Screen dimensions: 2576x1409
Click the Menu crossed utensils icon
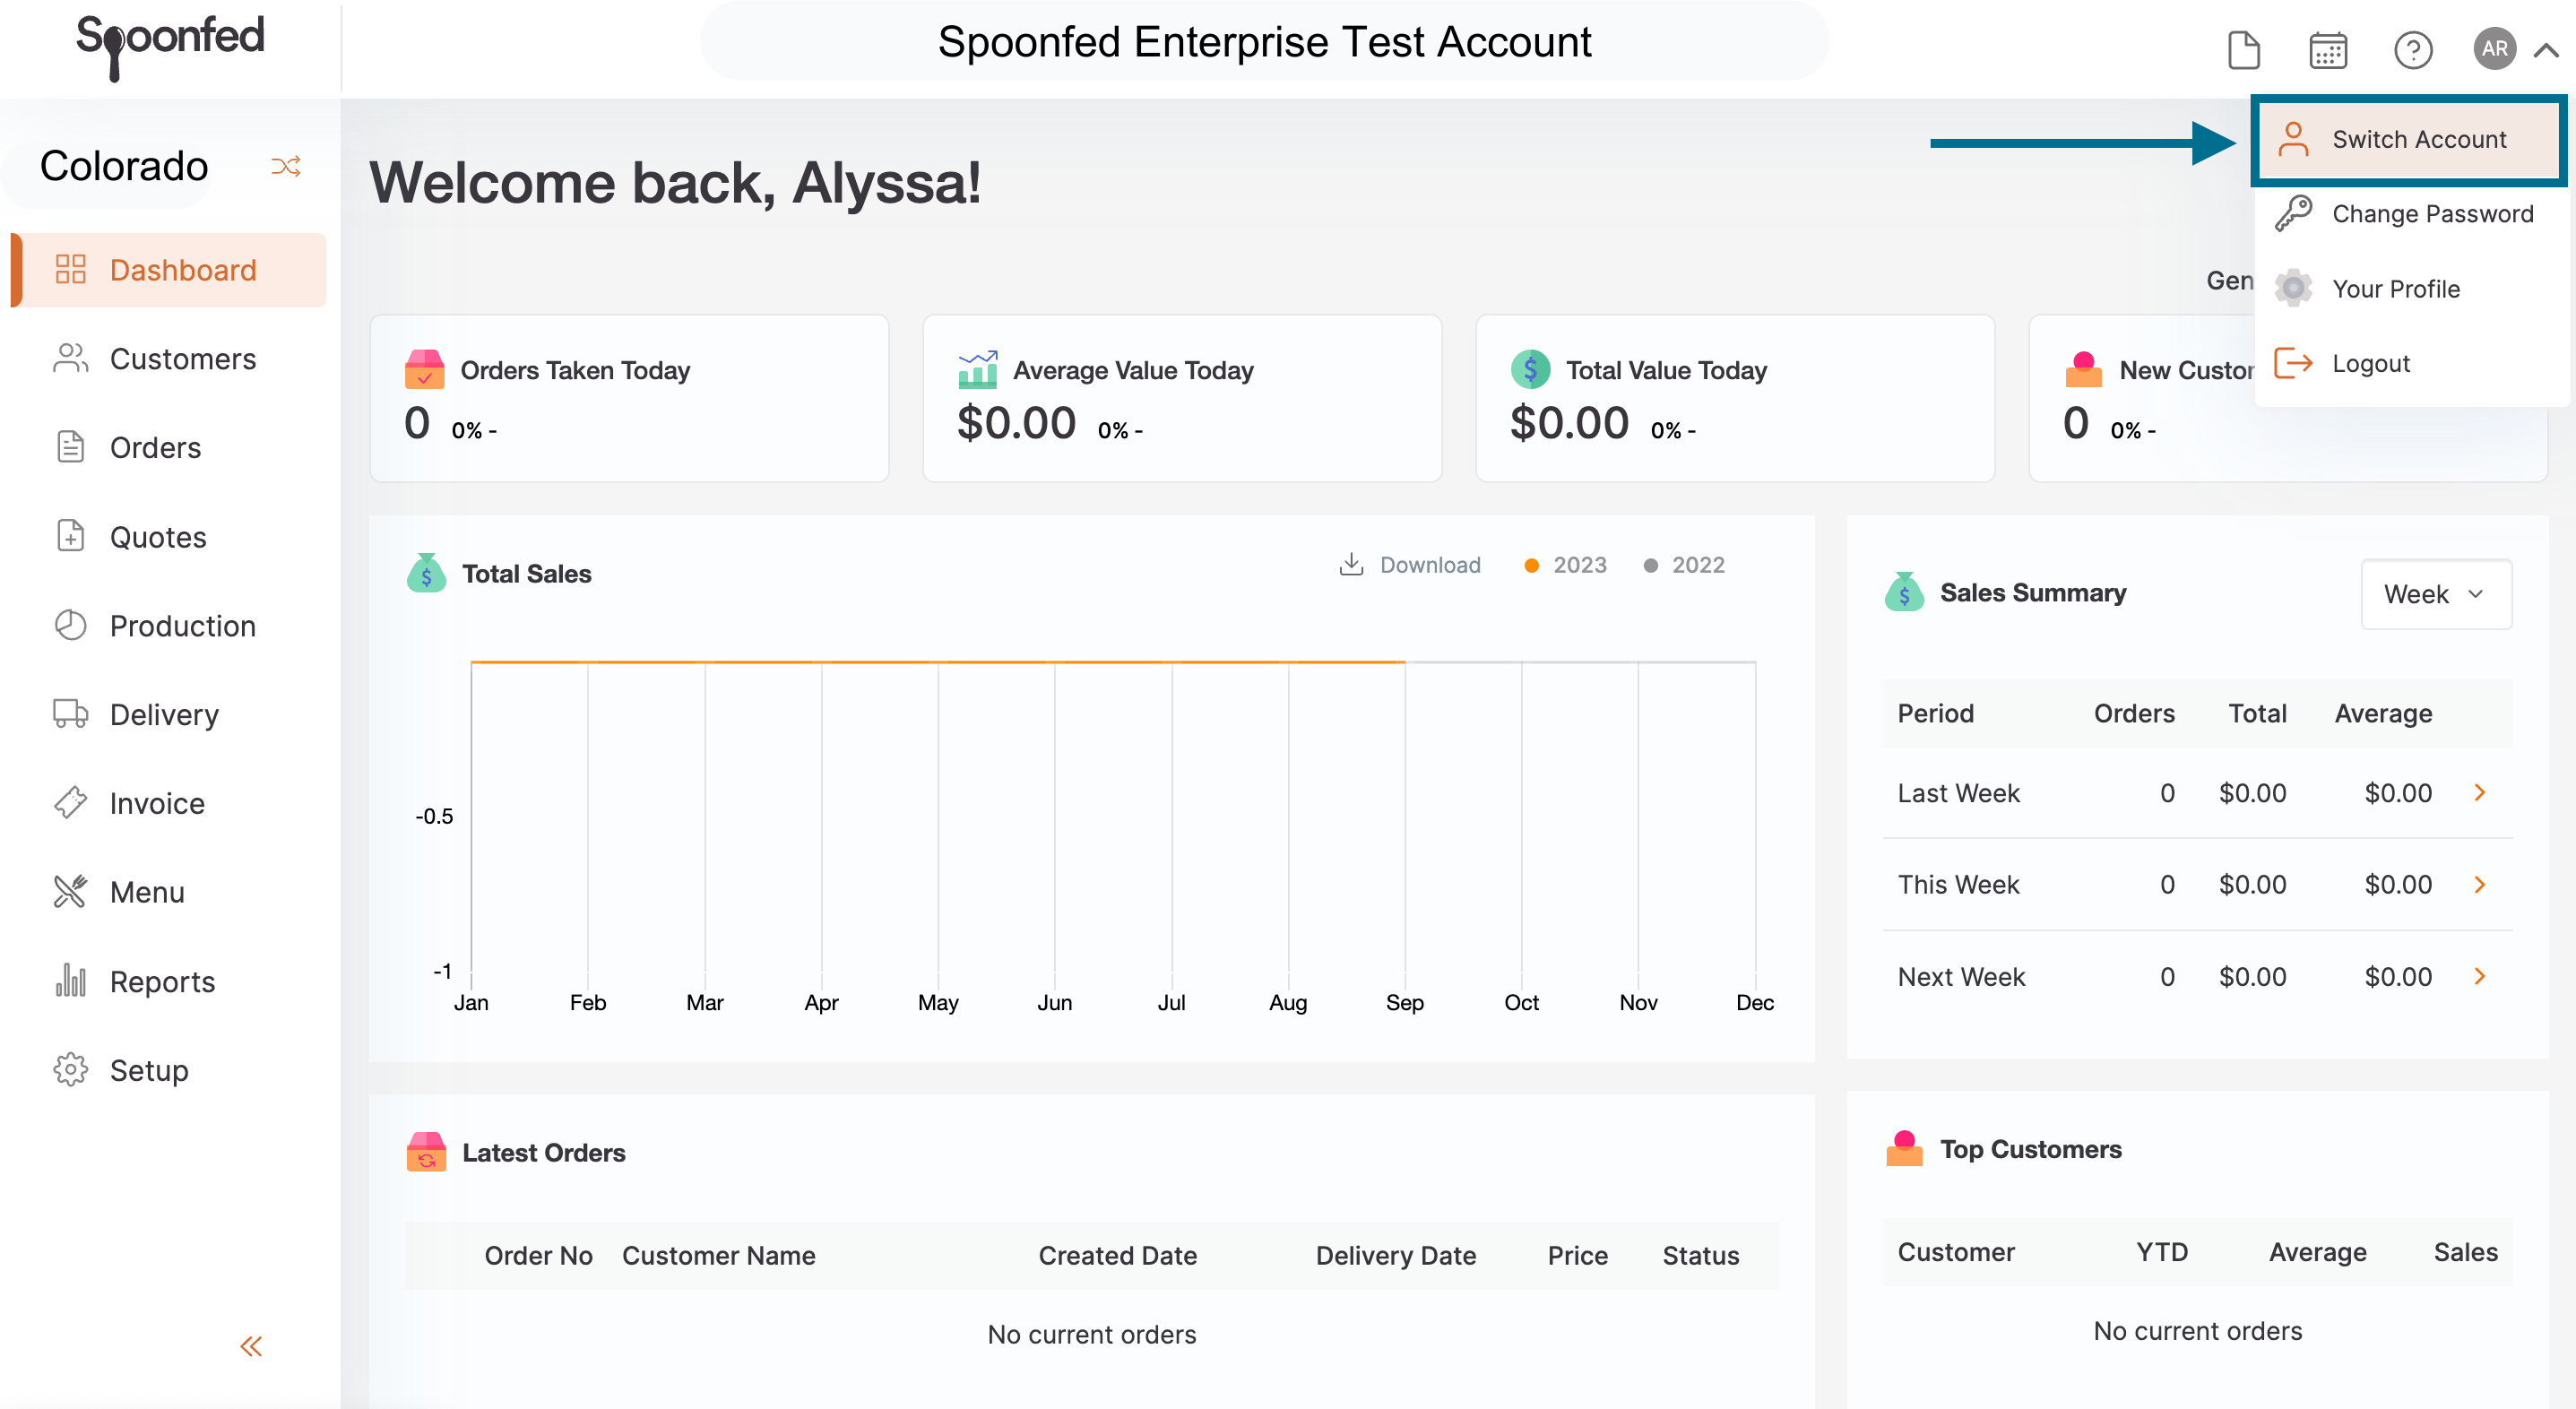click(70, 891)
